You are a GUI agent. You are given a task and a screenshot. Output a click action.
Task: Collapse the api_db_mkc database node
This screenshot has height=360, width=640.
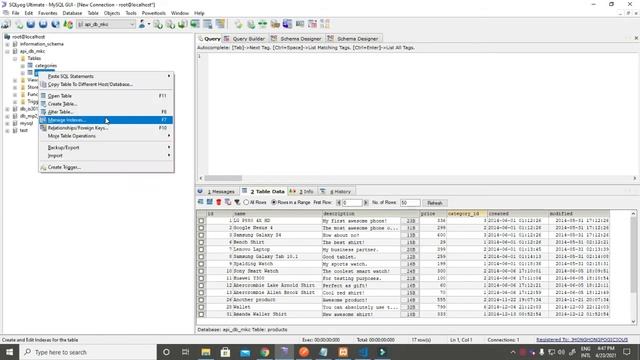pyautogui.click(x=7, y=51)
